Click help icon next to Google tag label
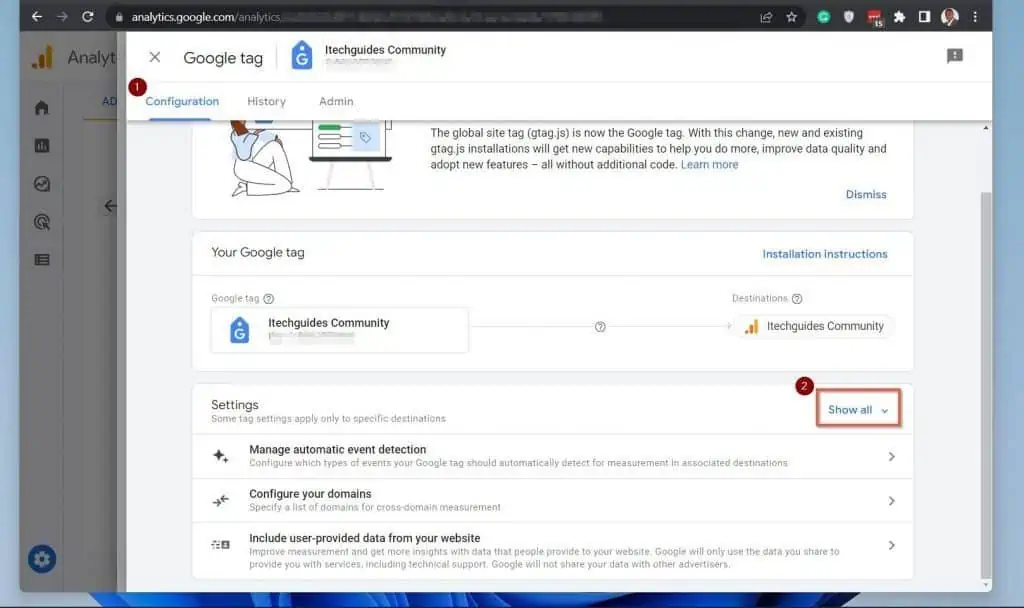Screen dimensions: 1024x608 click(x=269, y=299)
